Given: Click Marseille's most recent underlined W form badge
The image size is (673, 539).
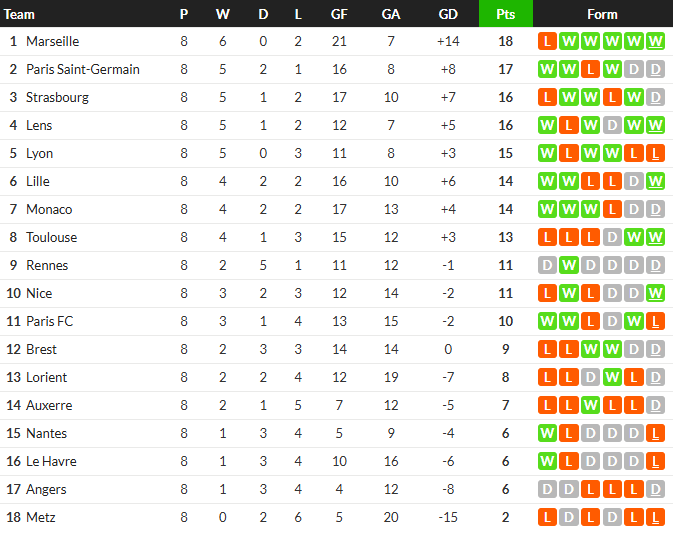Looking at the screenshot, I should tap(655, 41).
